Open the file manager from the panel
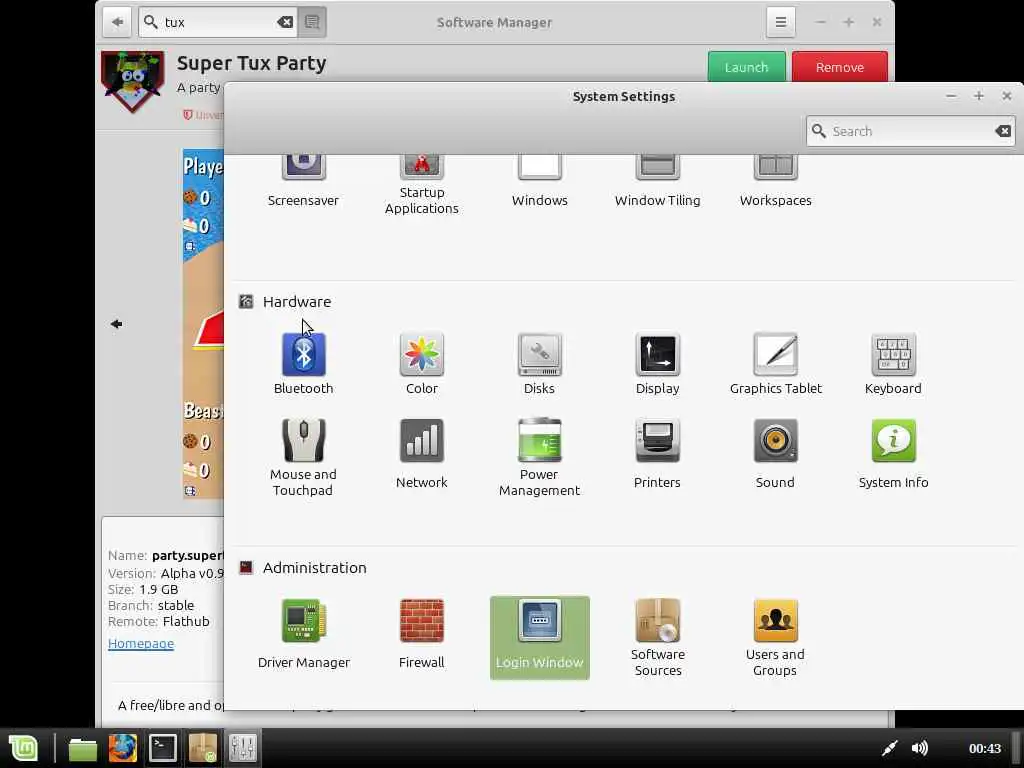 coord(82,748)
